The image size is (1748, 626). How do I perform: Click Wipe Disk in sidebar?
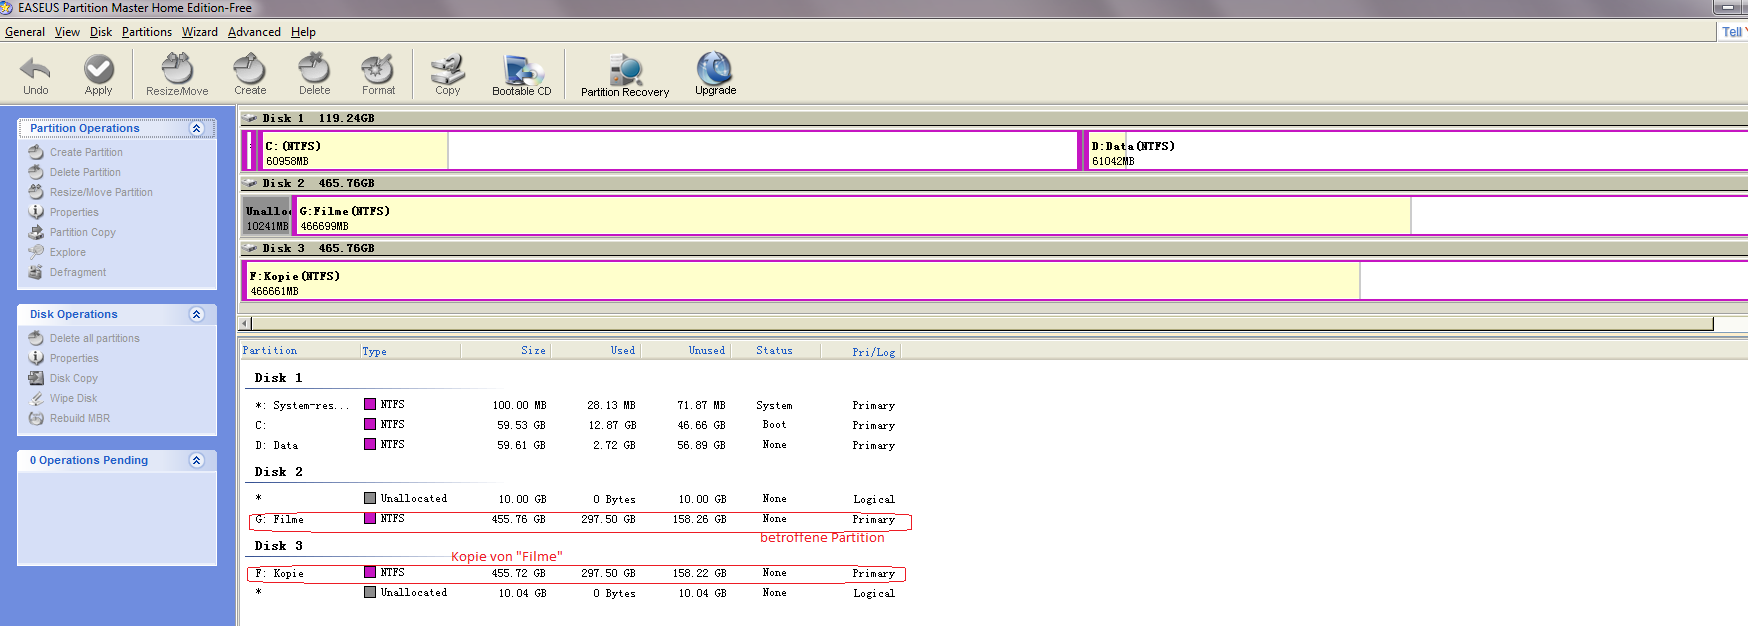click(73, 398)
